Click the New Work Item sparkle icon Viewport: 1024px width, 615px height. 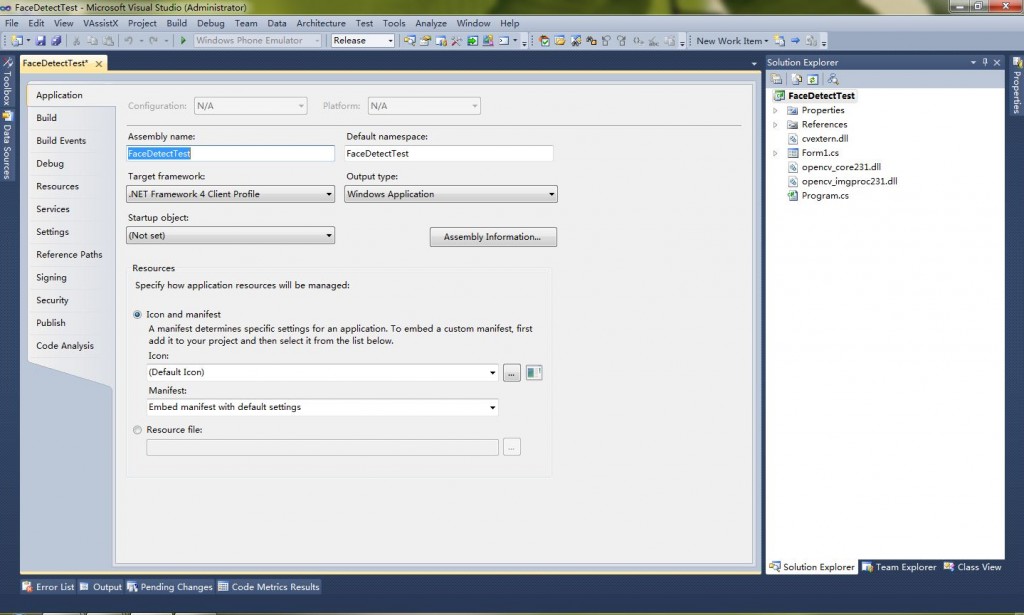[779, 40]
